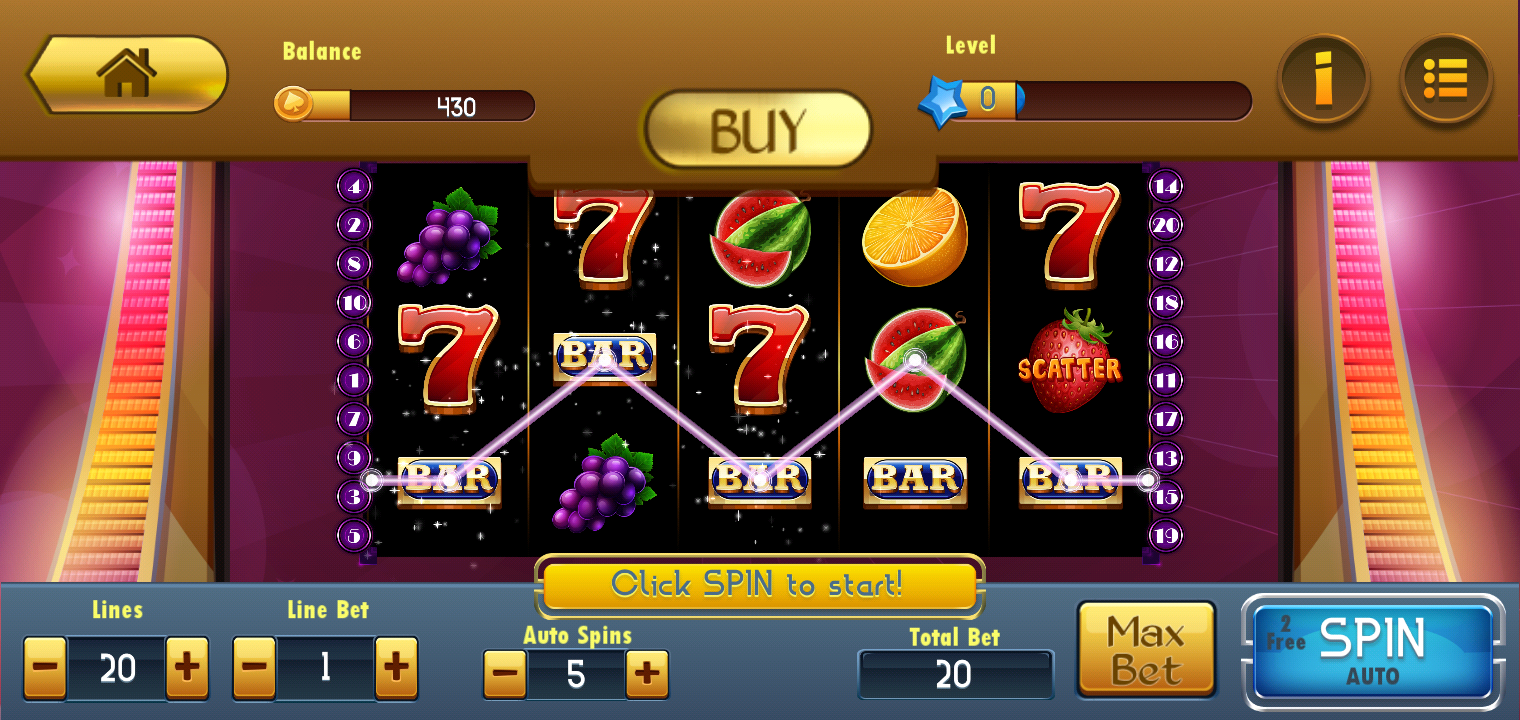Raise Auto Spins count
Image resolution: width=1520 pixels, height=720 pixels.
tap(647, 675)
